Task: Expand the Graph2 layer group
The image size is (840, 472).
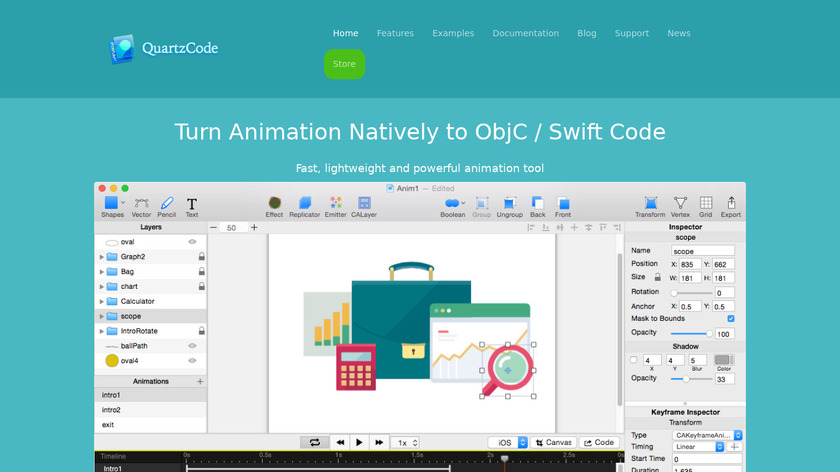Action: (x=102, y=257)
